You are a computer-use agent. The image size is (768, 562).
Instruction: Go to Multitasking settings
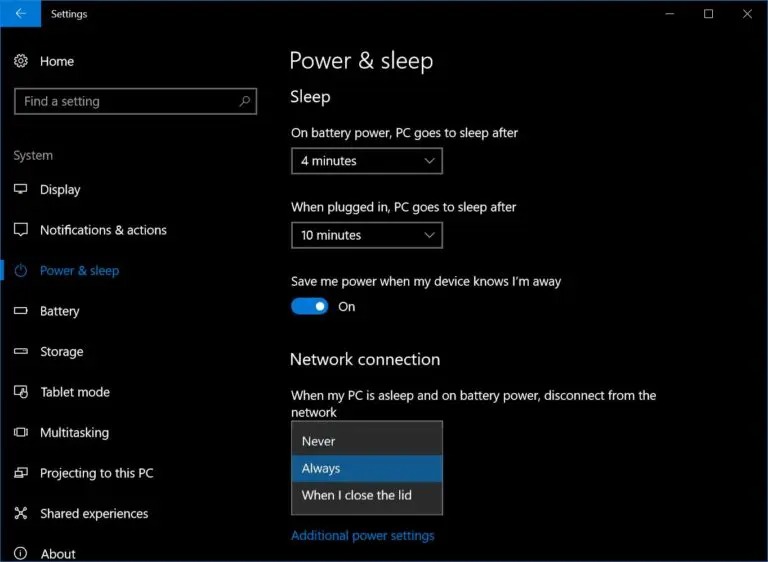[x=74, y=432]
